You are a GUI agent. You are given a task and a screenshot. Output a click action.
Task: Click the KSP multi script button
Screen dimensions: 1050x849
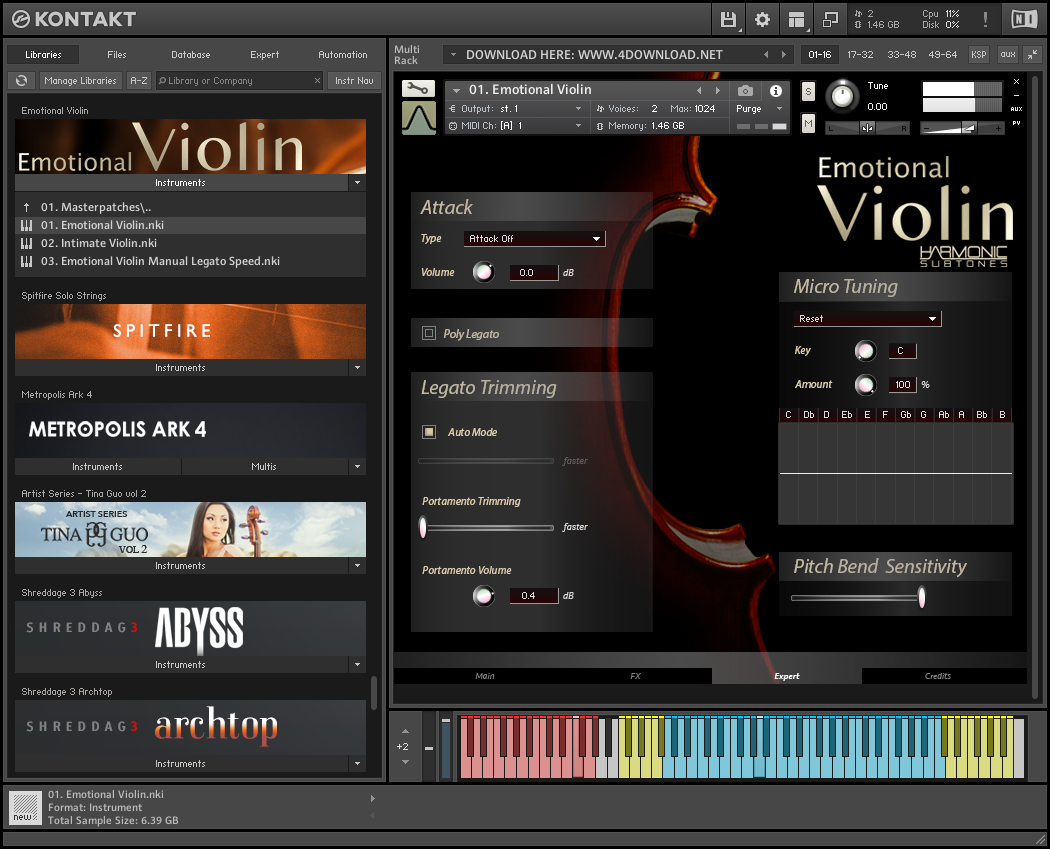coord(978,54)
